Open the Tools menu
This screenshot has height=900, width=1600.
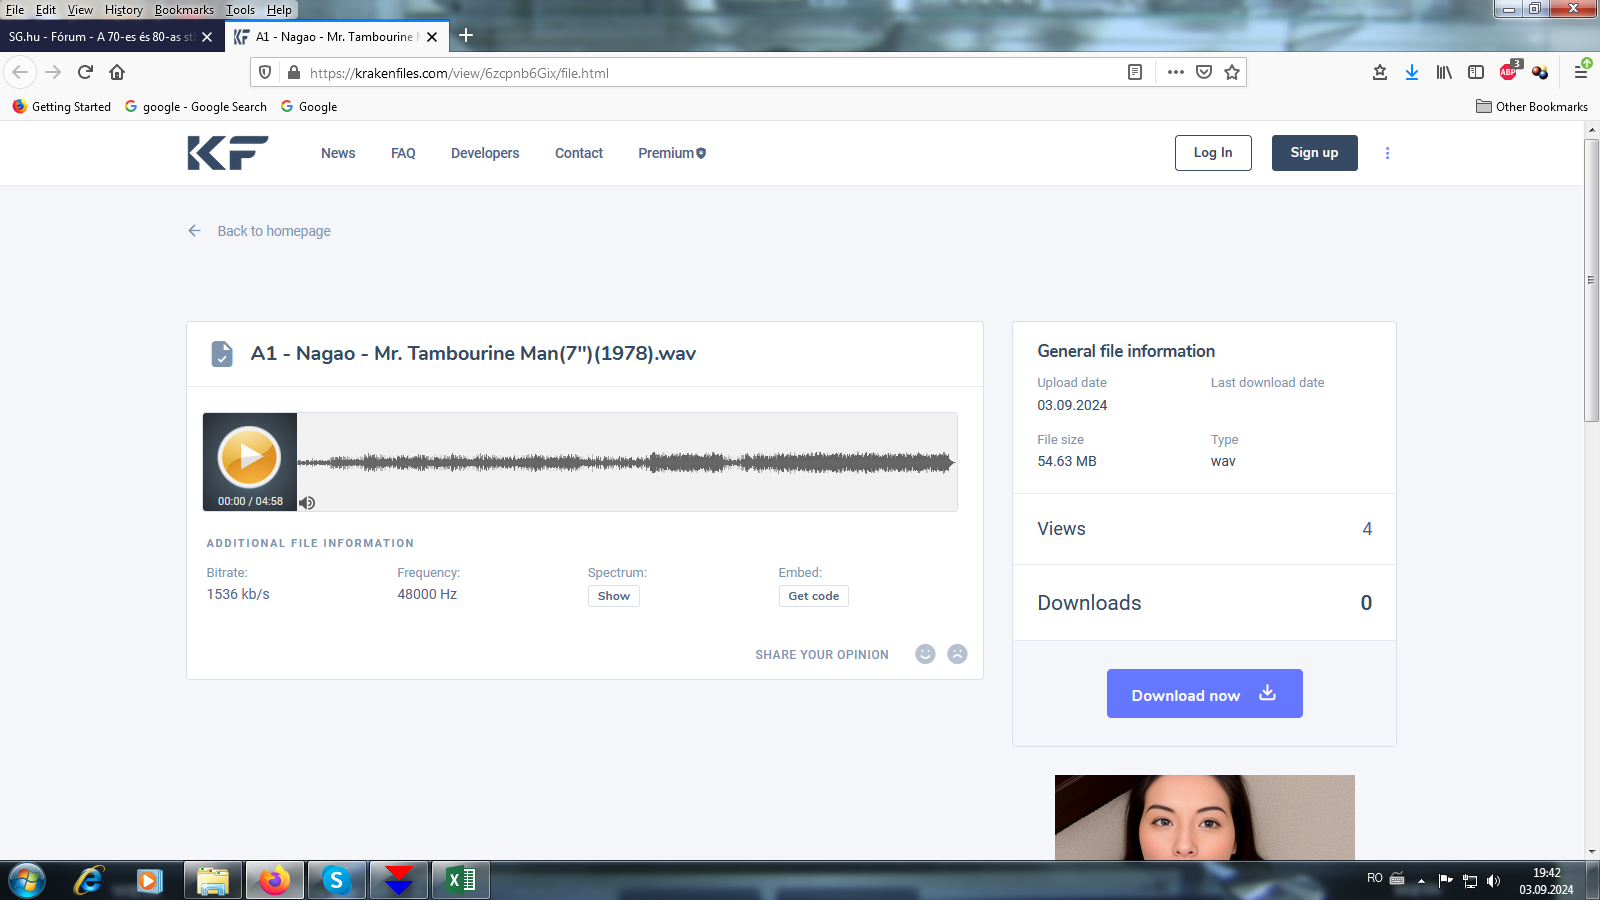click(240, 10)
